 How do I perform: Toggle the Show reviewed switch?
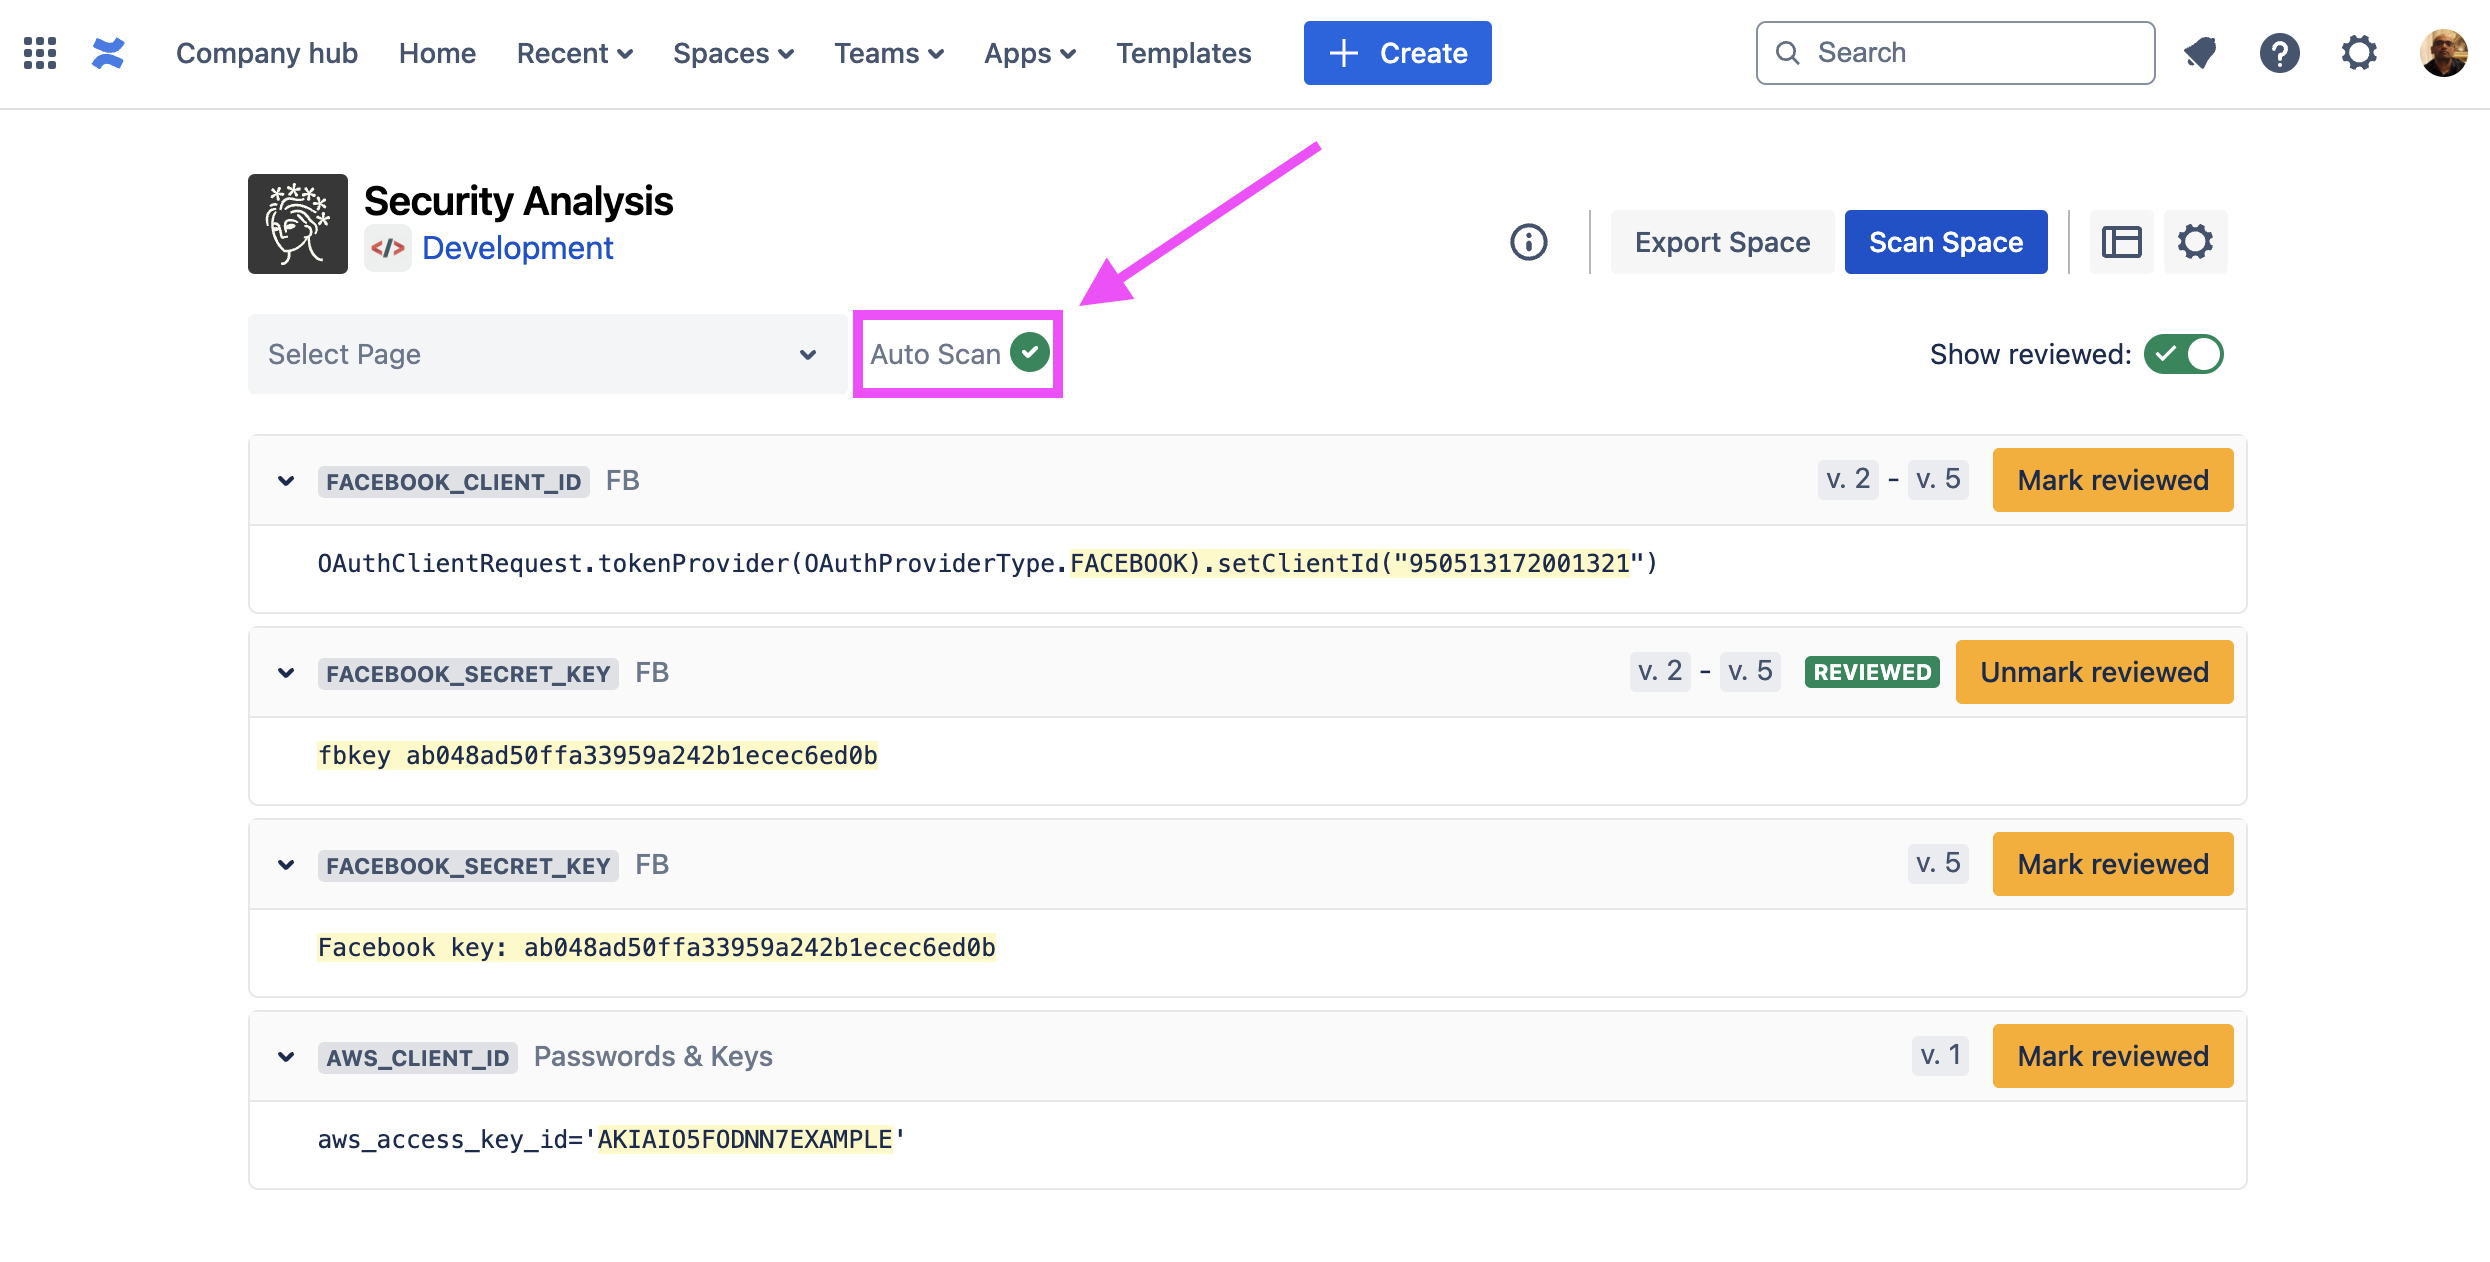2183,354
